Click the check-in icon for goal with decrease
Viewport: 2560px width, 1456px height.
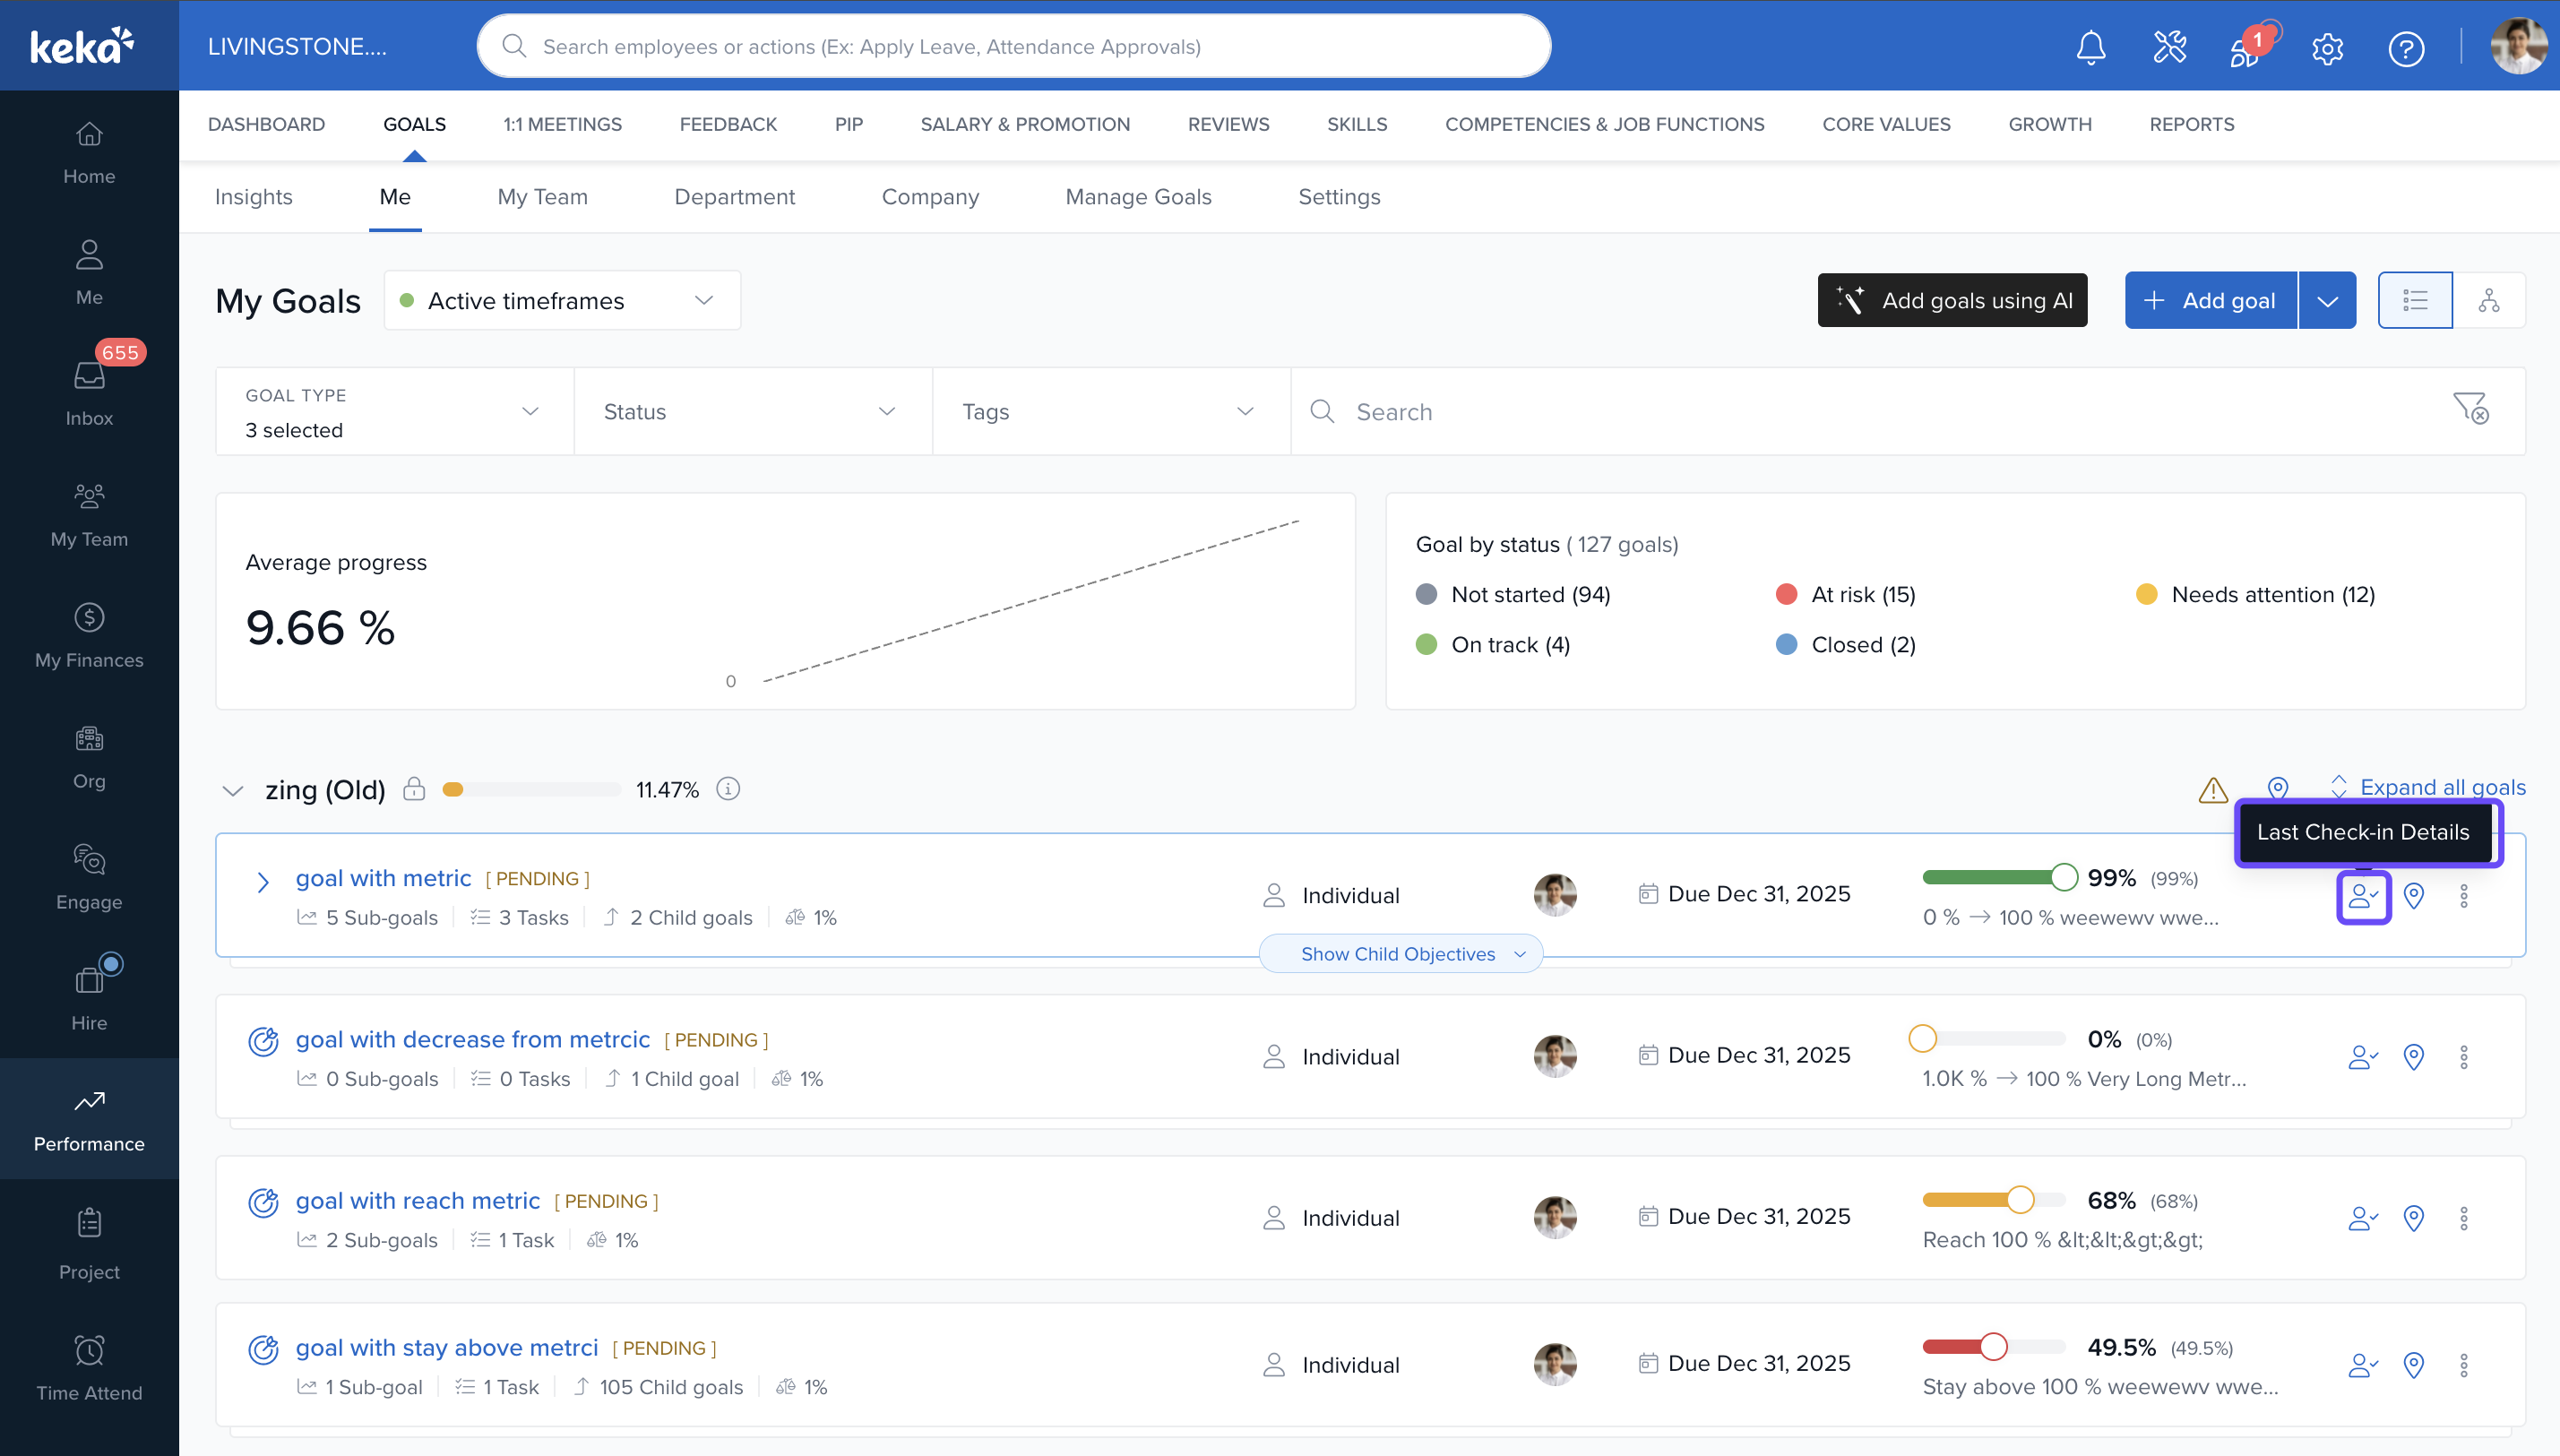(2362, 1057)
